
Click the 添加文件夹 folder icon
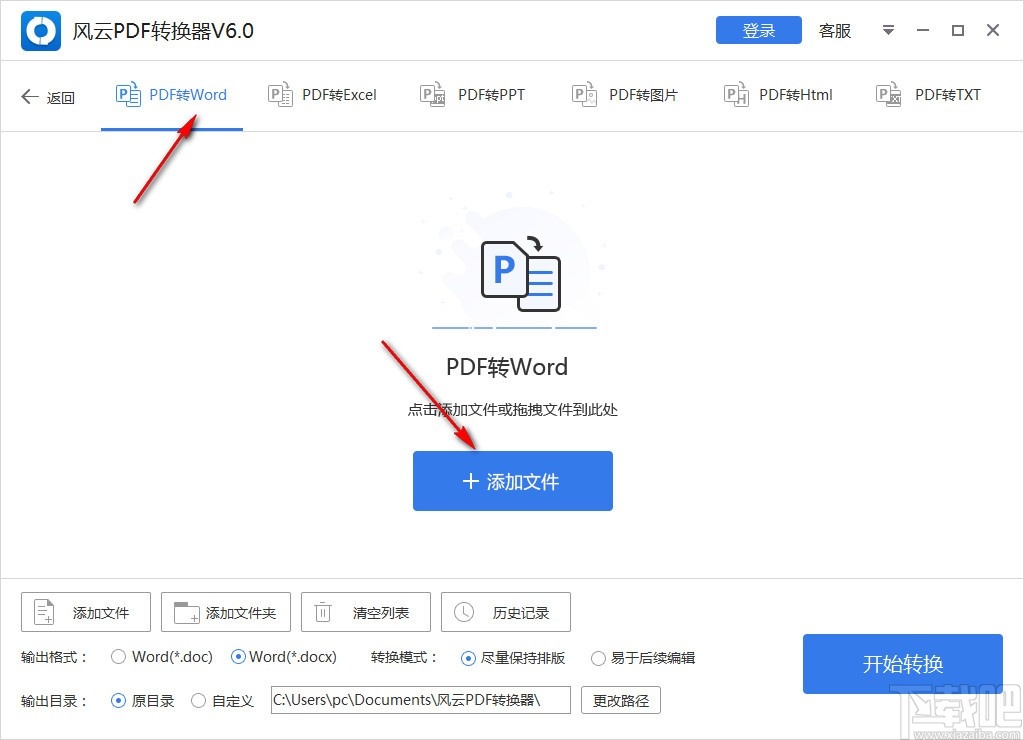183,611
